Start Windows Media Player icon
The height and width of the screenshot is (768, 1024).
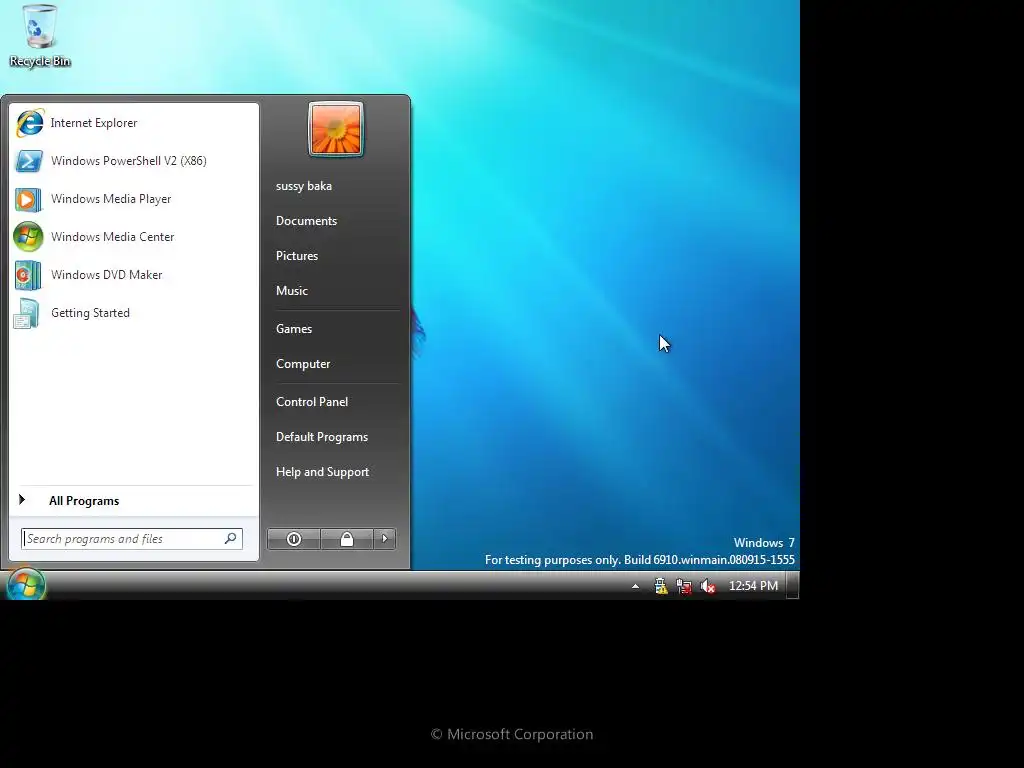click(x=28, y=199)
